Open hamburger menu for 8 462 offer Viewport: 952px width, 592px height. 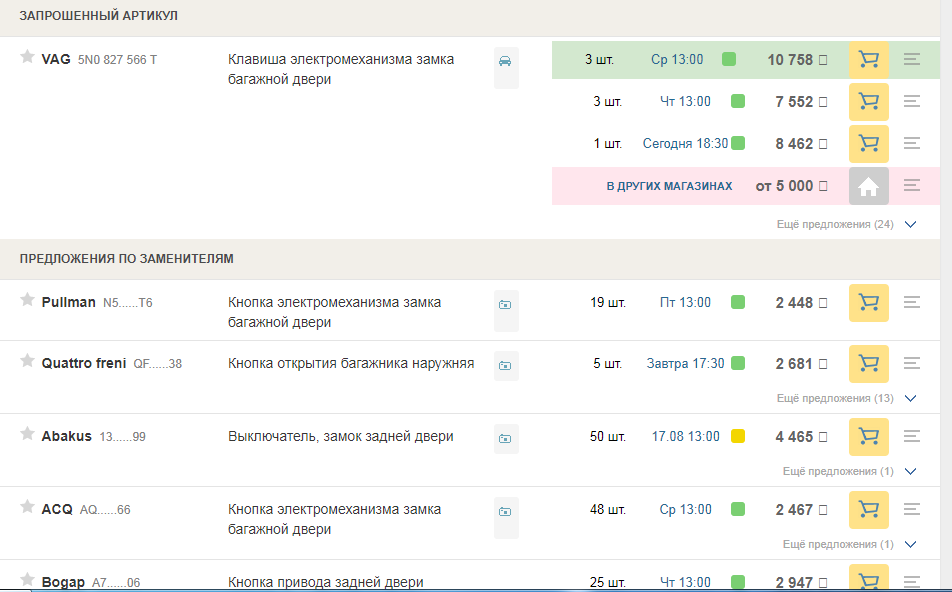(911, 144)
